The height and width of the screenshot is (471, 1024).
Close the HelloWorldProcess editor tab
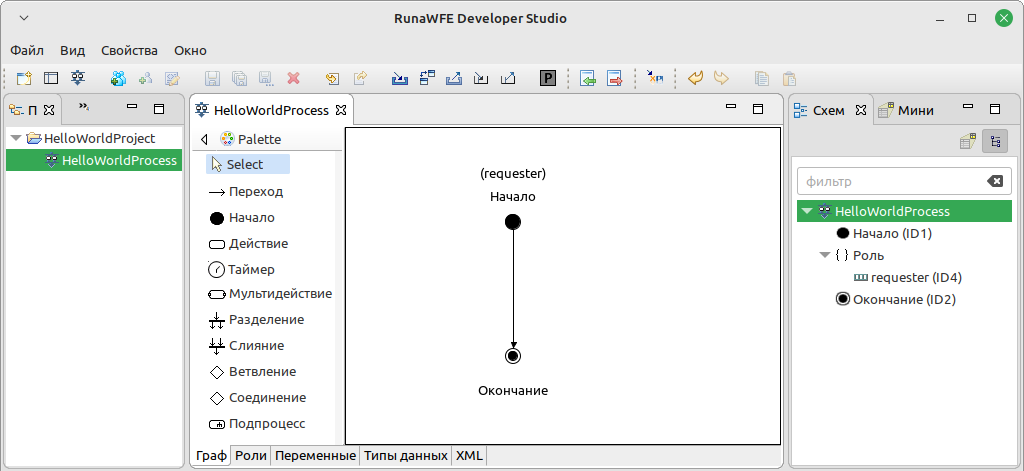tap(341, 110)
